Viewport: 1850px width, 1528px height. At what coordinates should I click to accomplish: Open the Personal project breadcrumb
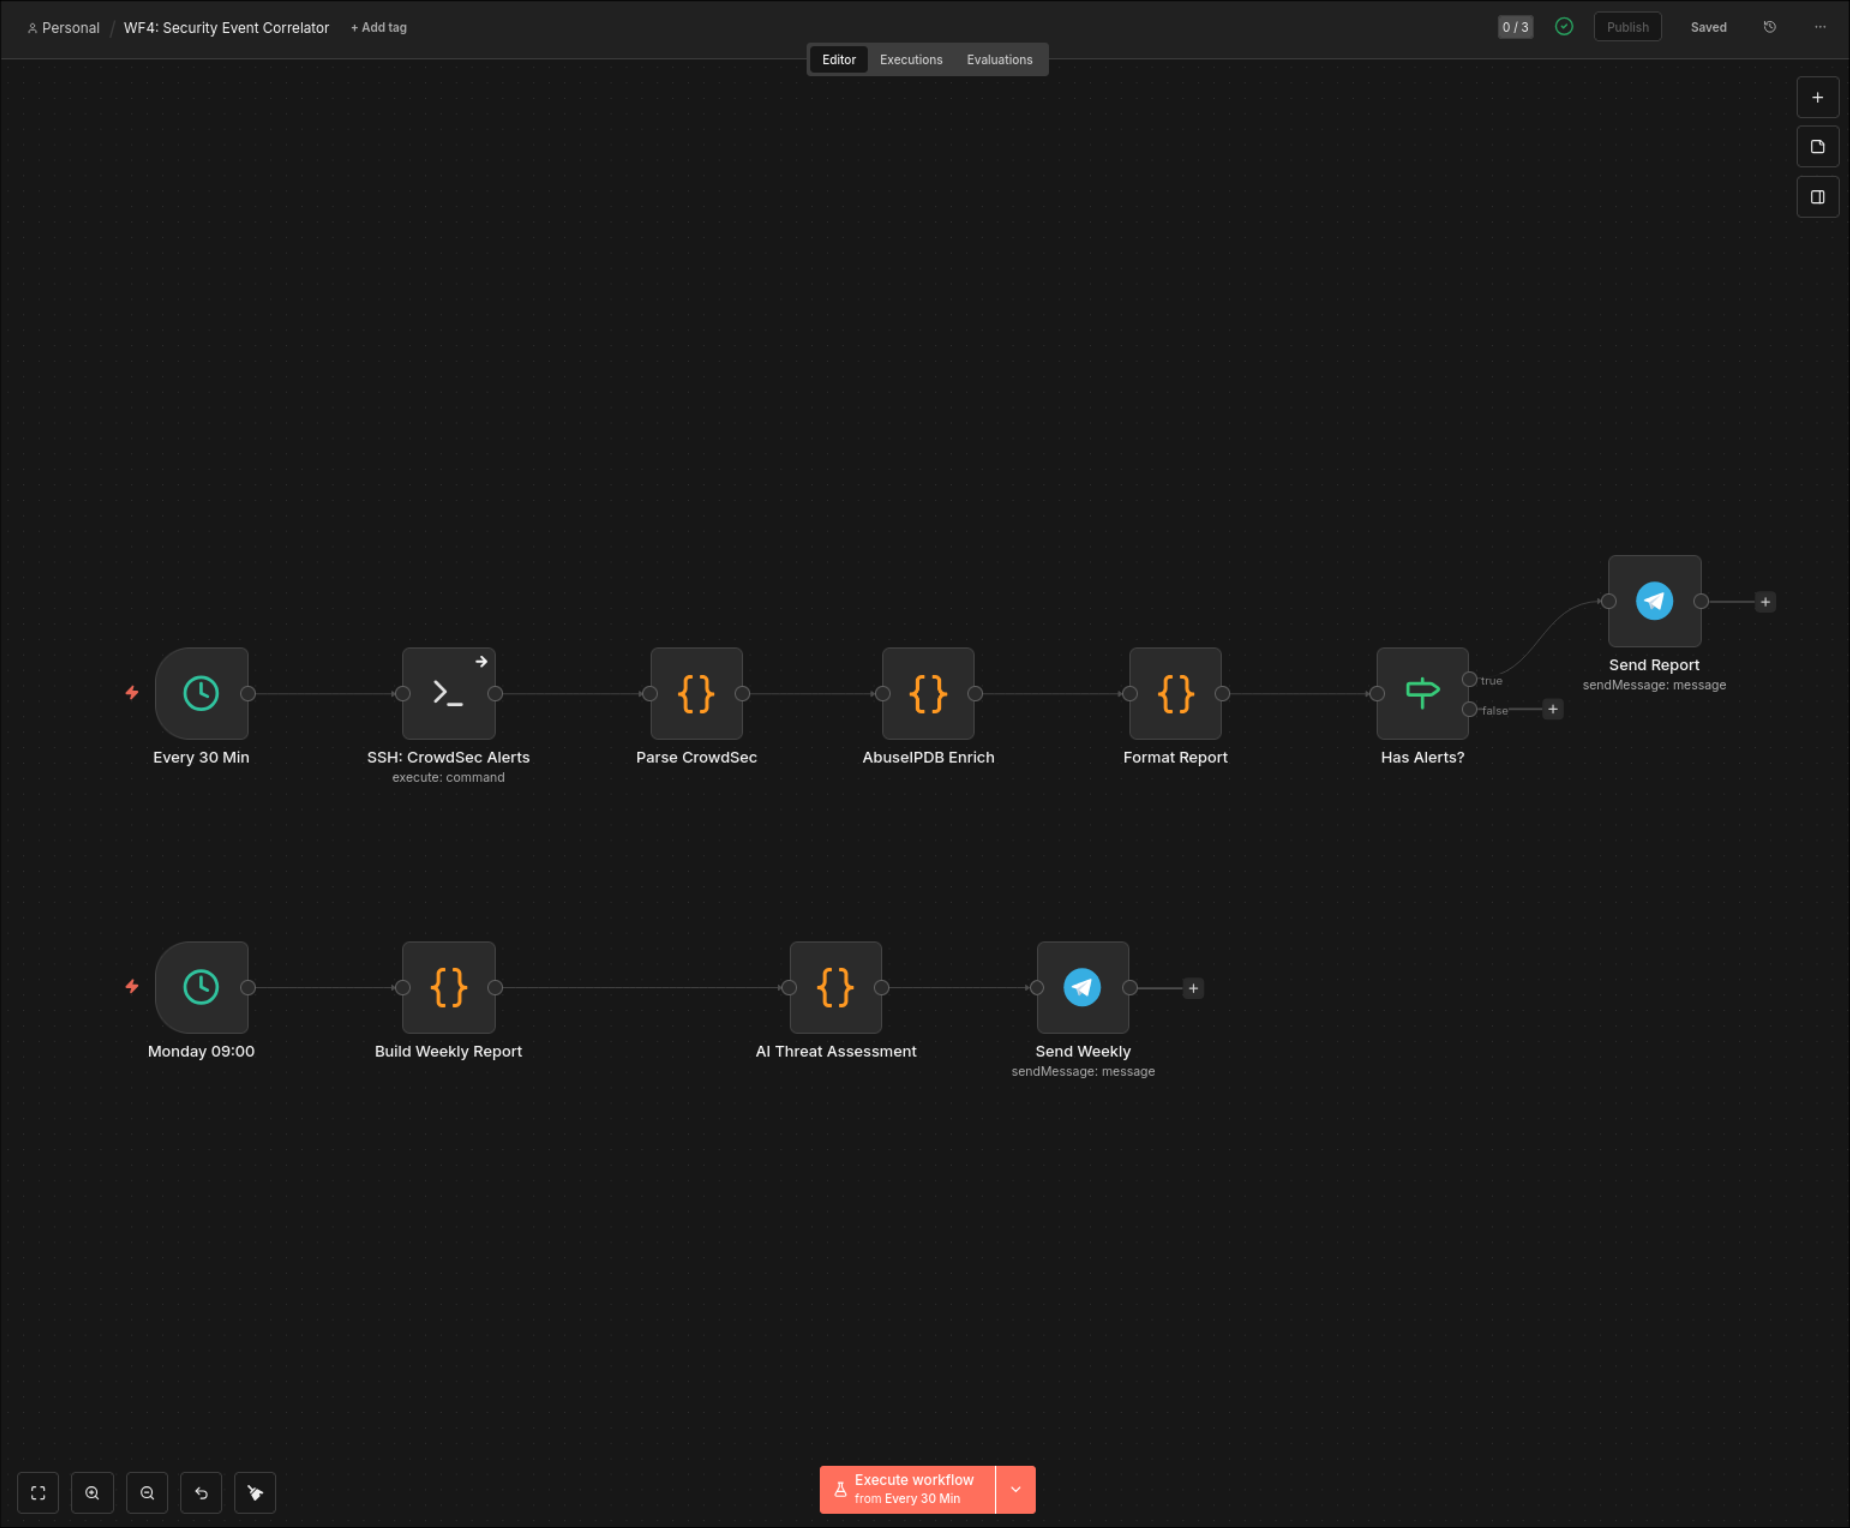63,28
